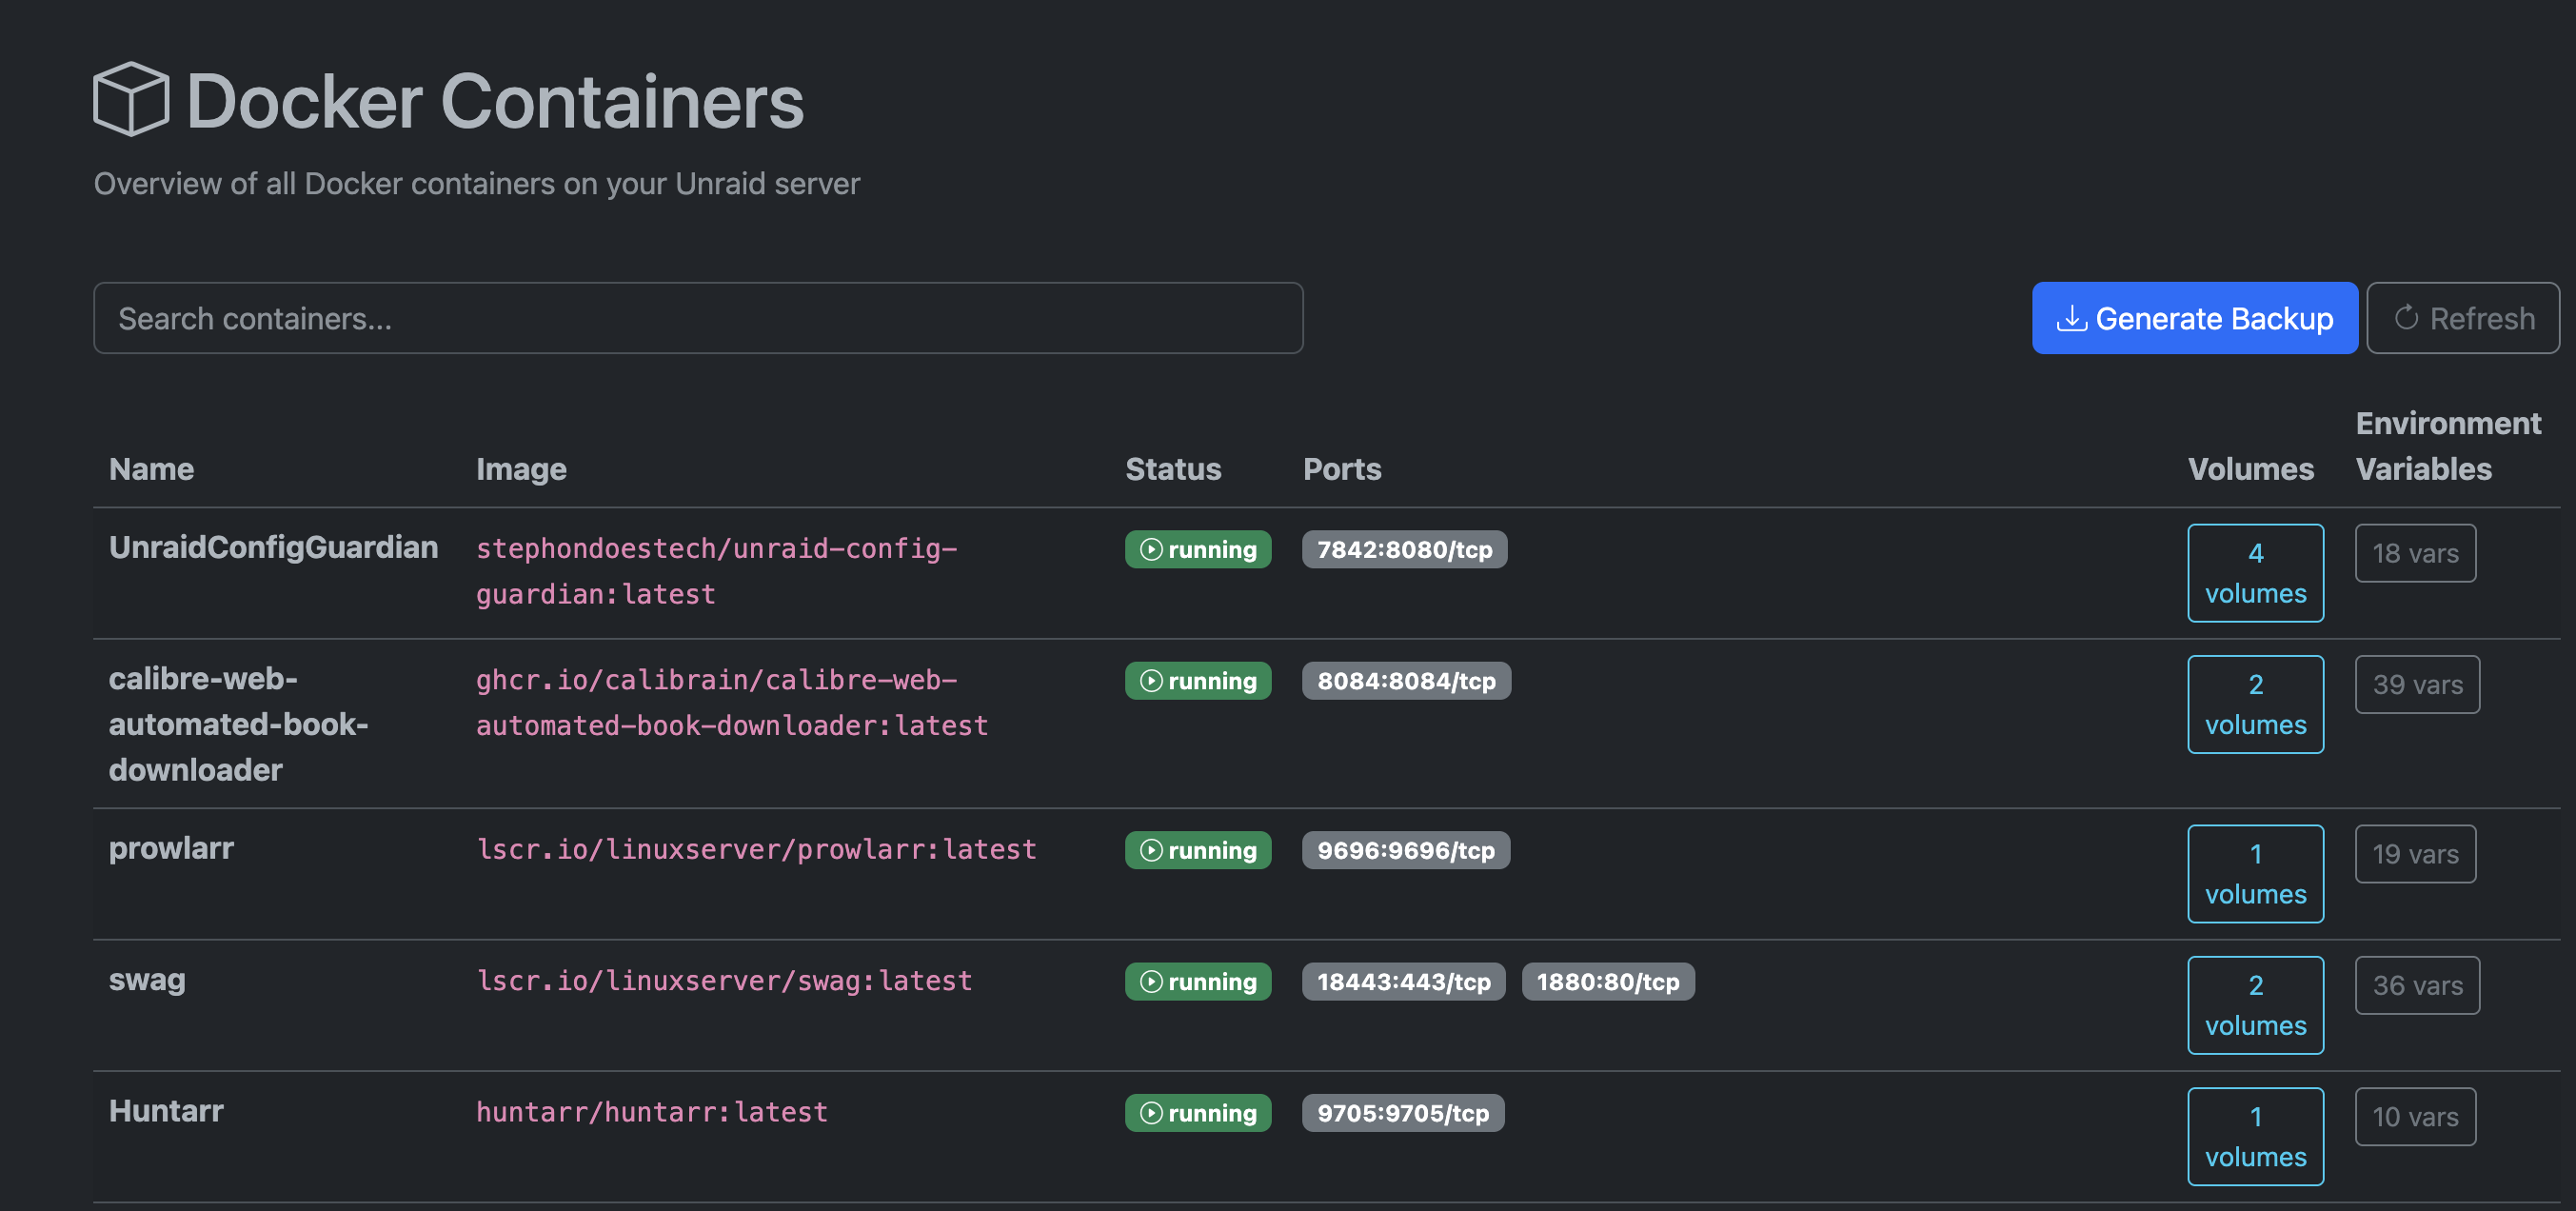Viewport: 2576px width, 1211px height.
Task: Click the Name column header
Action: click(151, 469)
